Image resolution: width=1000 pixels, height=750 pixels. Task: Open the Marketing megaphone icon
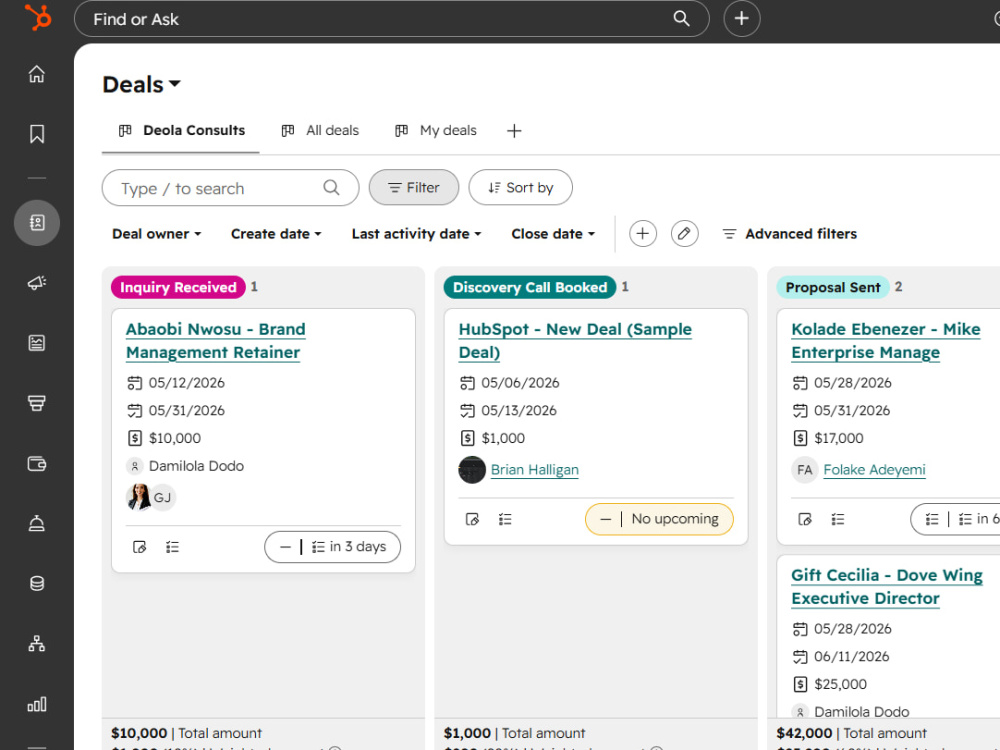pyautogui.click(x=37, y=283)
